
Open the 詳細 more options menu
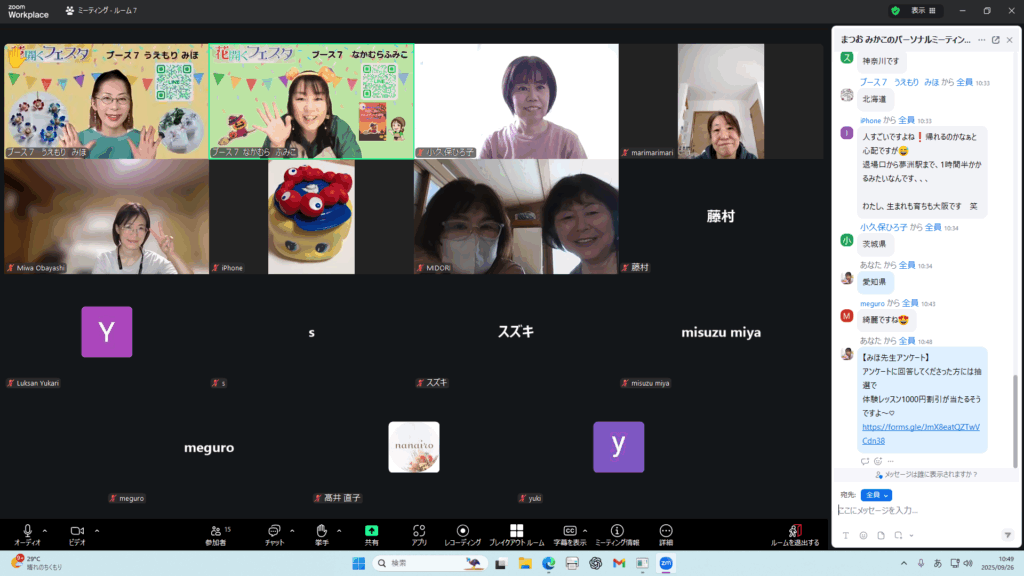click(x=666, y=533)
